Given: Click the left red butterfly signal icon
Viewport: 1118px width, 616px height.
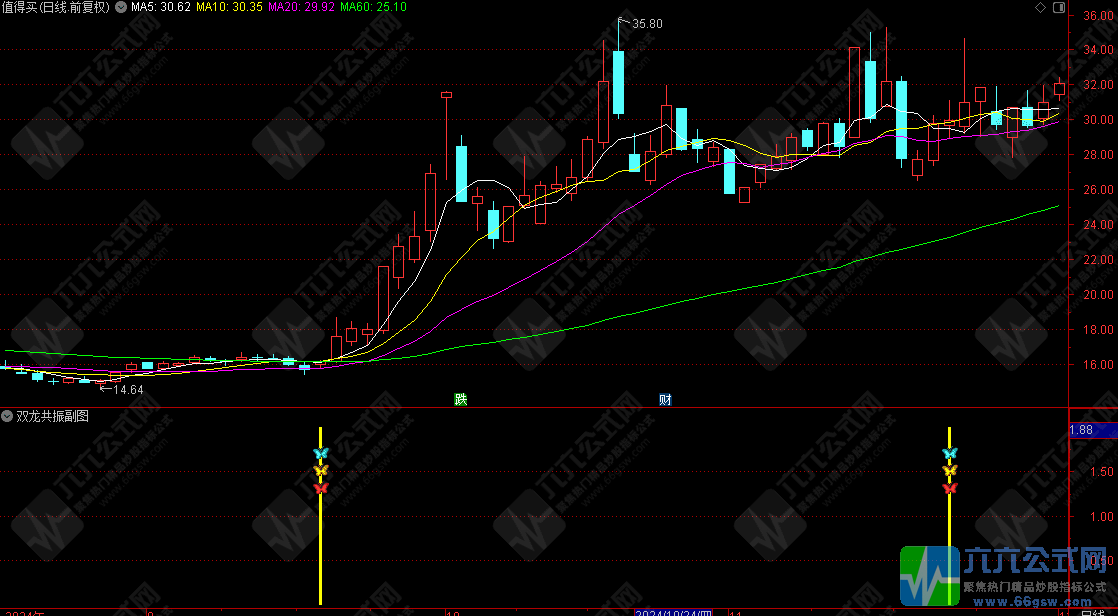Looking at the screenshot, I should coord(320,488).
